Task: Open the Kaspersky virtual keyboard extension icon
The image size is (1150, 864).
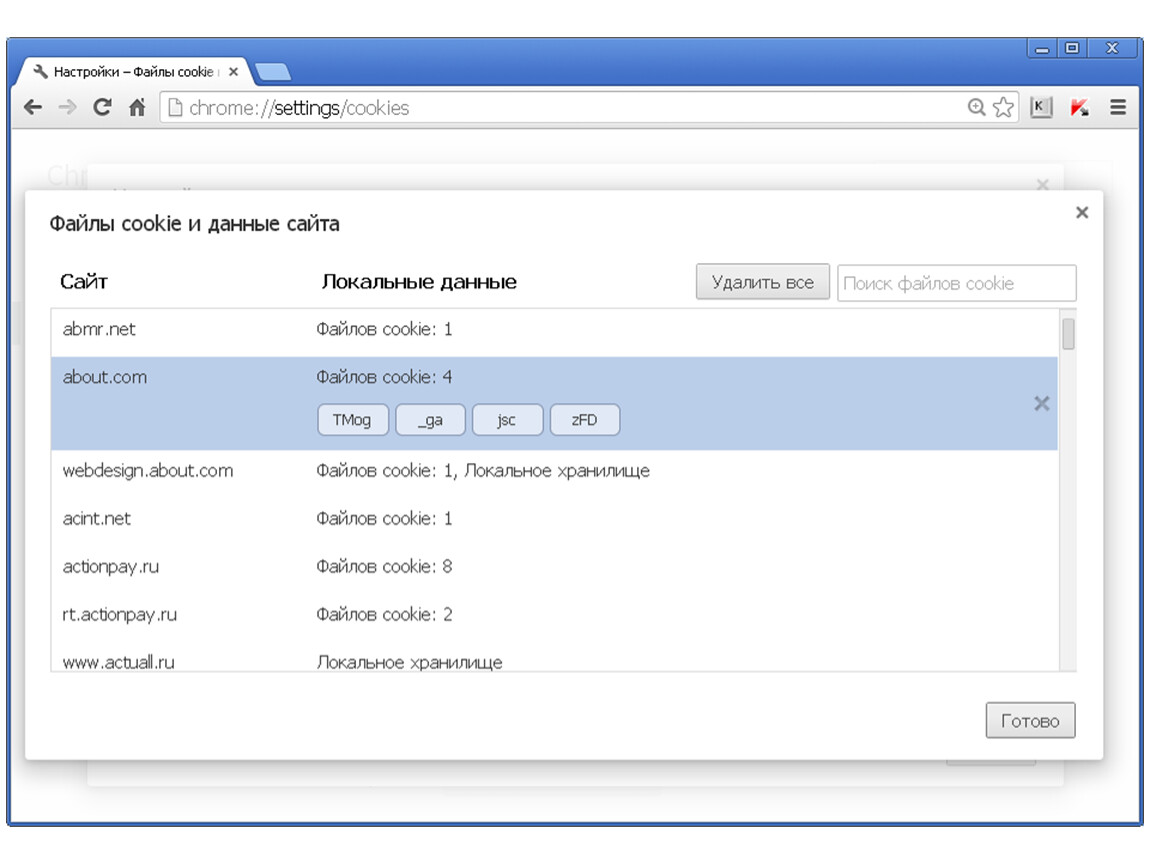Action: 1041,108
